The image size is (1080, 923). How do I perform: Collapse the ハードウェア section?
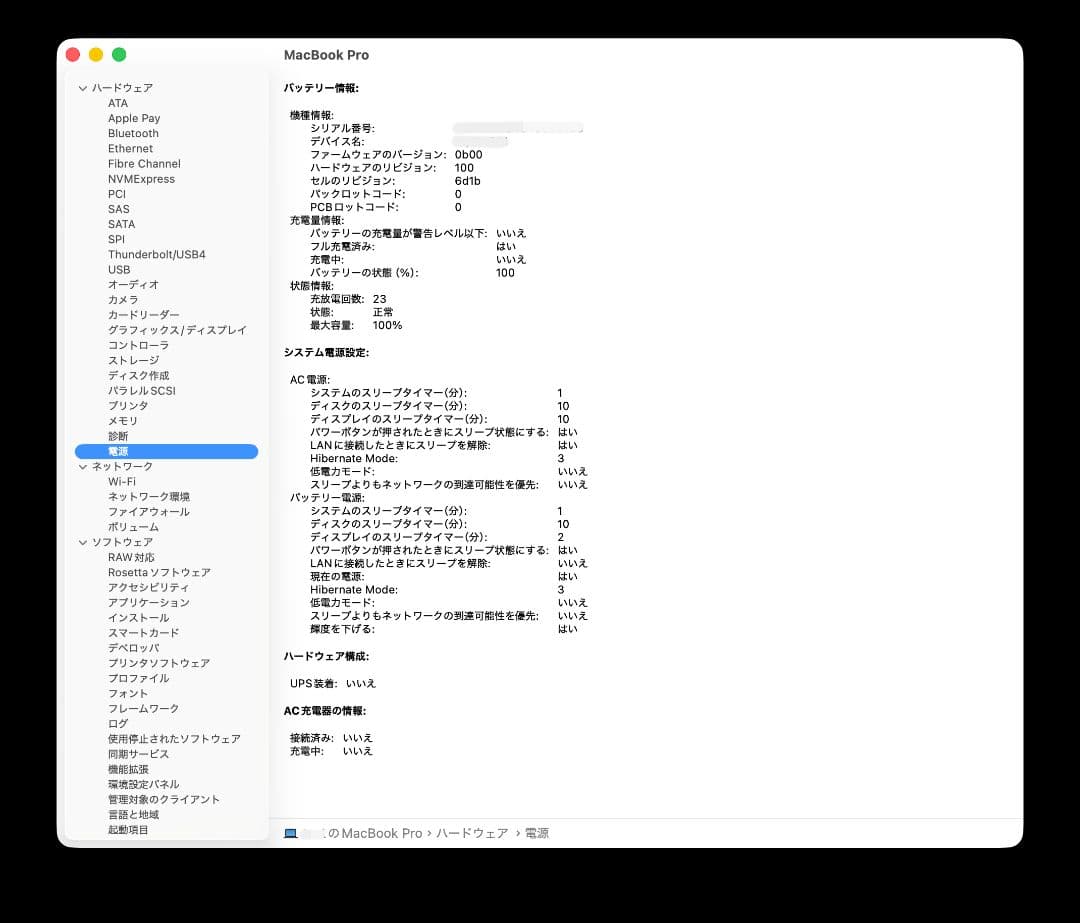tap(83, 87)
